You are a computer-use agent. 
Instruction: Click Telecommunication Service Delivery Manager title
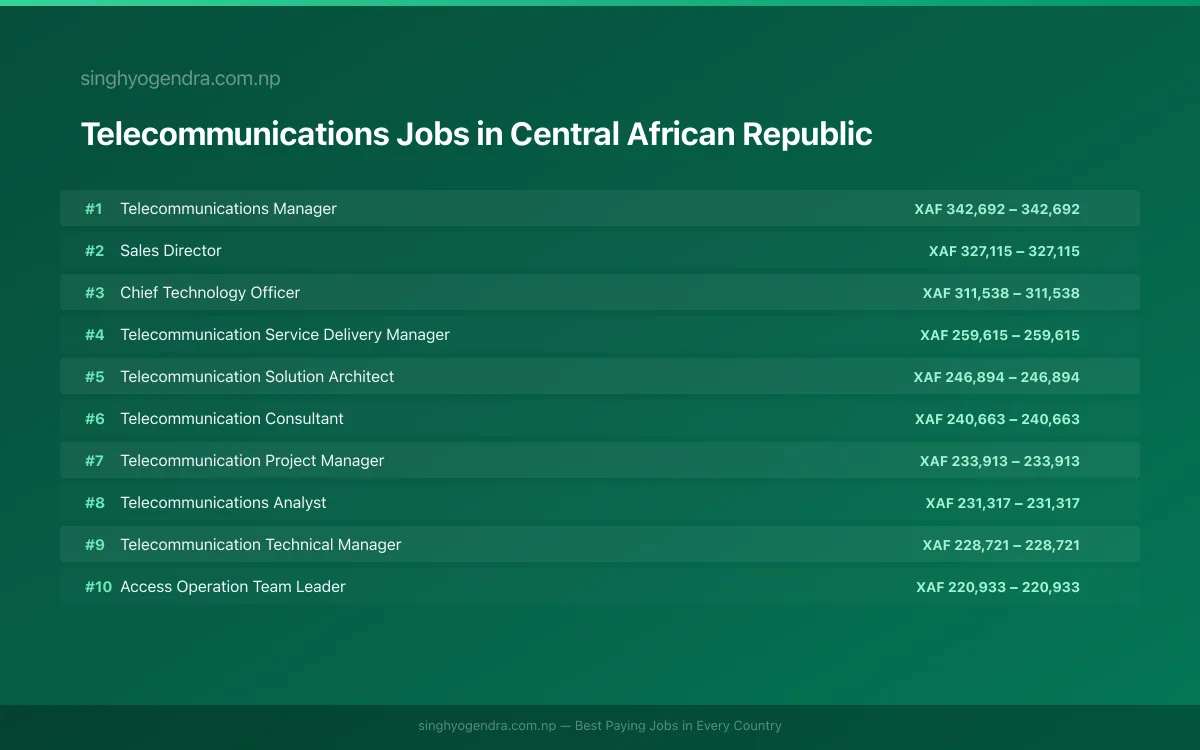[x=285, y=335]
